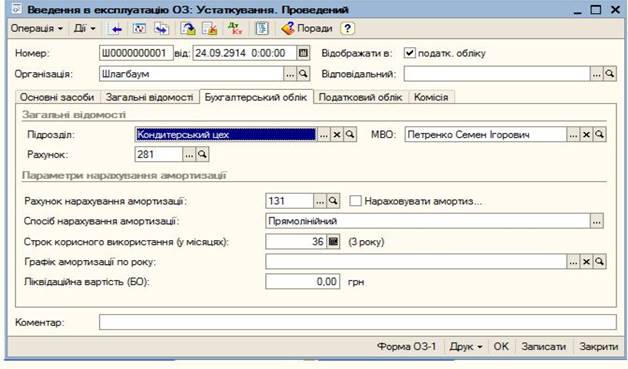Switch to the Основні засоби tab
This screenshot has height=369, width=628.
pyautogui.click(x=57, y=97)
